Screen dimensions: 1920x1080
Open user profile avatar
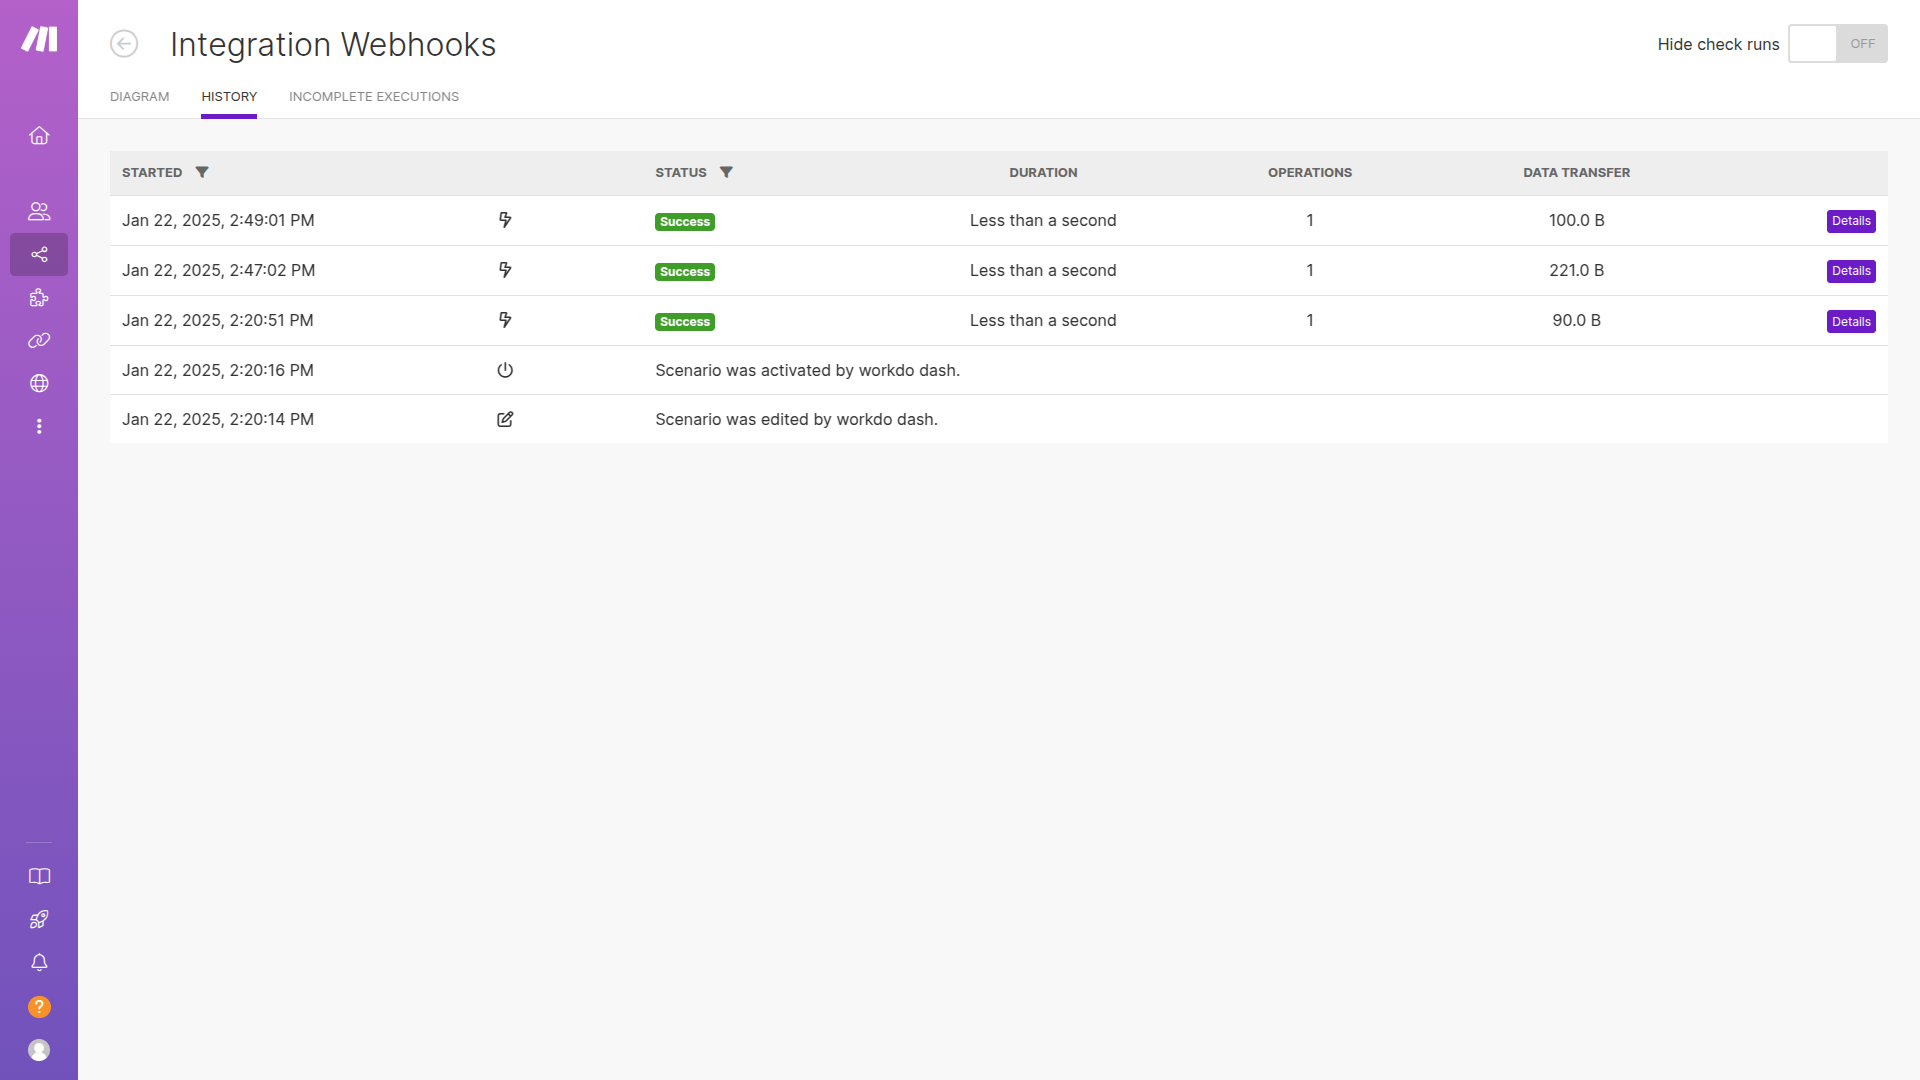click(x=39, y=1050)
